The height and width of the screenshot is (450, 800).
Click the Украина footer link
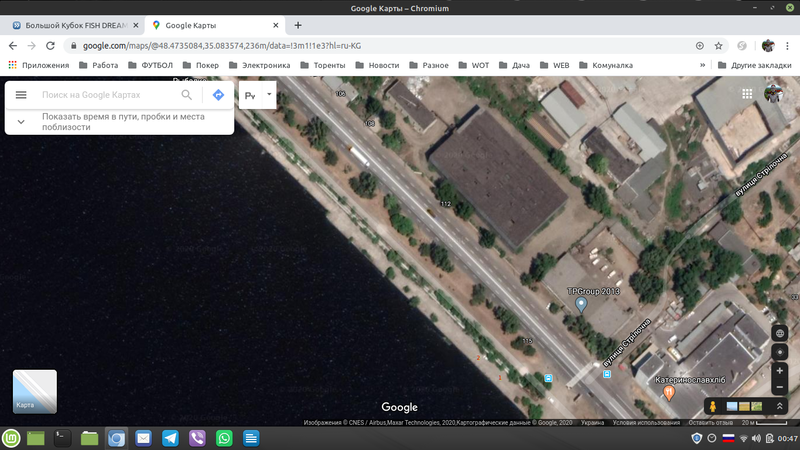592,422
